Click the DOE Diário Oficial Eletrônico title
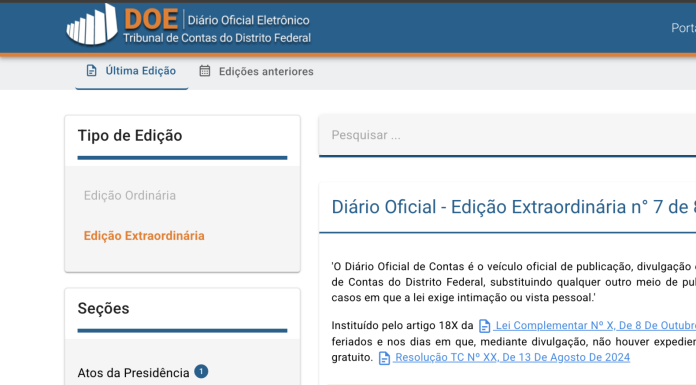Screen dimensions: 696x385 click(217, 20)
